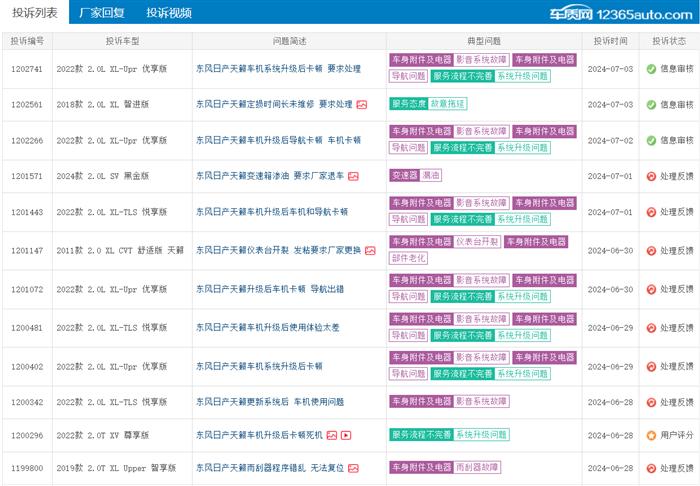This screenshot has height=486, width=700.
Task: Click the red status icon for complaint 1200481
Action: click(651, 328)
